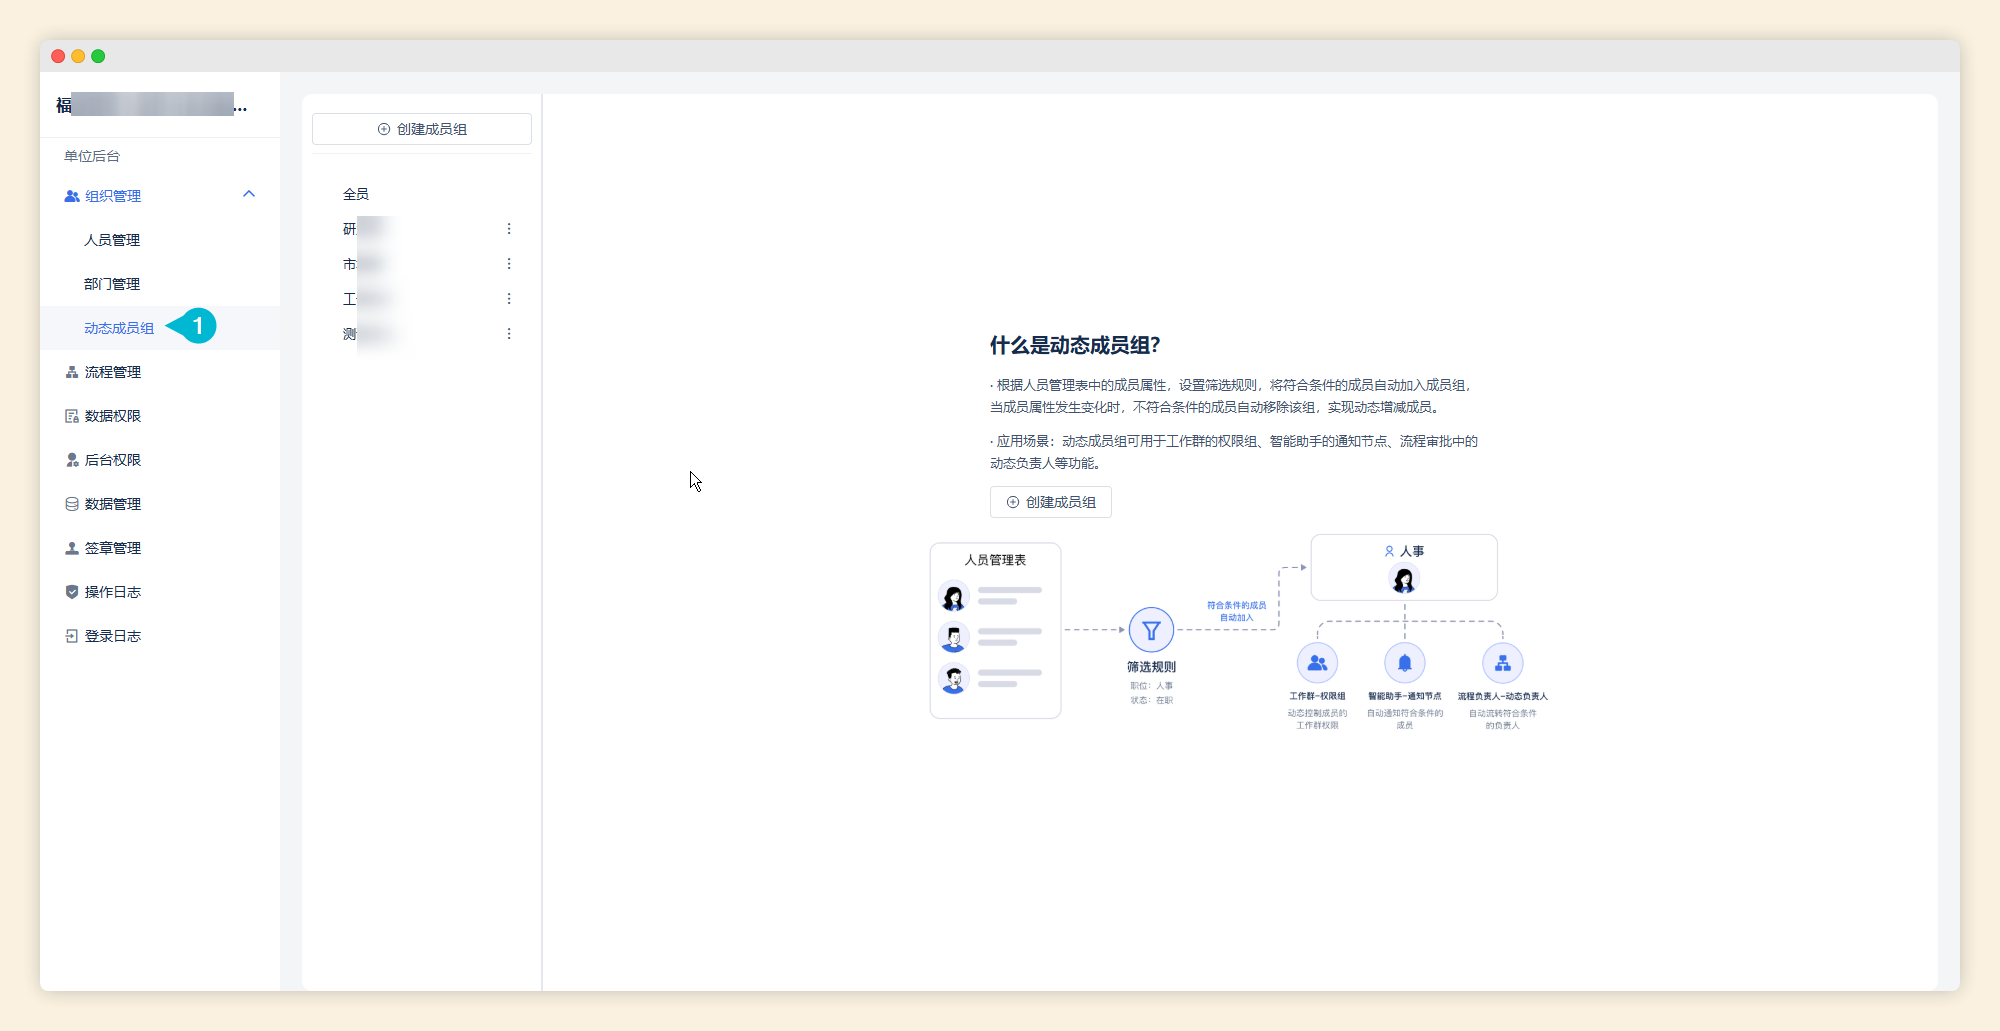Click the macOS green maximize window button
The image size is (2000, 1031).
pos(98,56)
